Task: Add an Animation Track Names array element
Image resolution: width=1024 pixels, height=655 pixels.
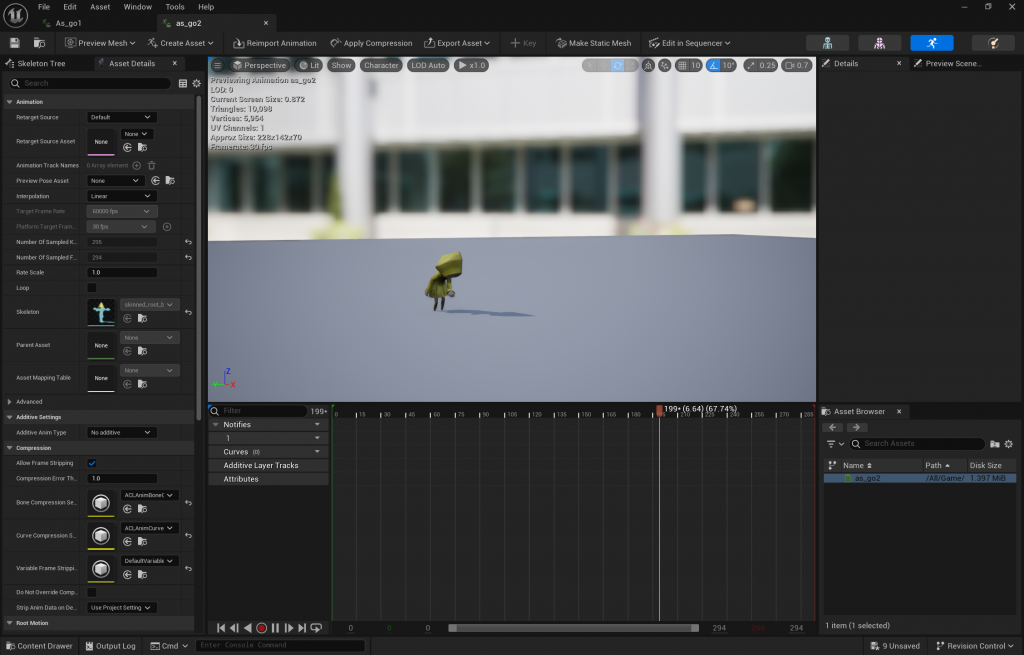Action: tap(136, 165)
